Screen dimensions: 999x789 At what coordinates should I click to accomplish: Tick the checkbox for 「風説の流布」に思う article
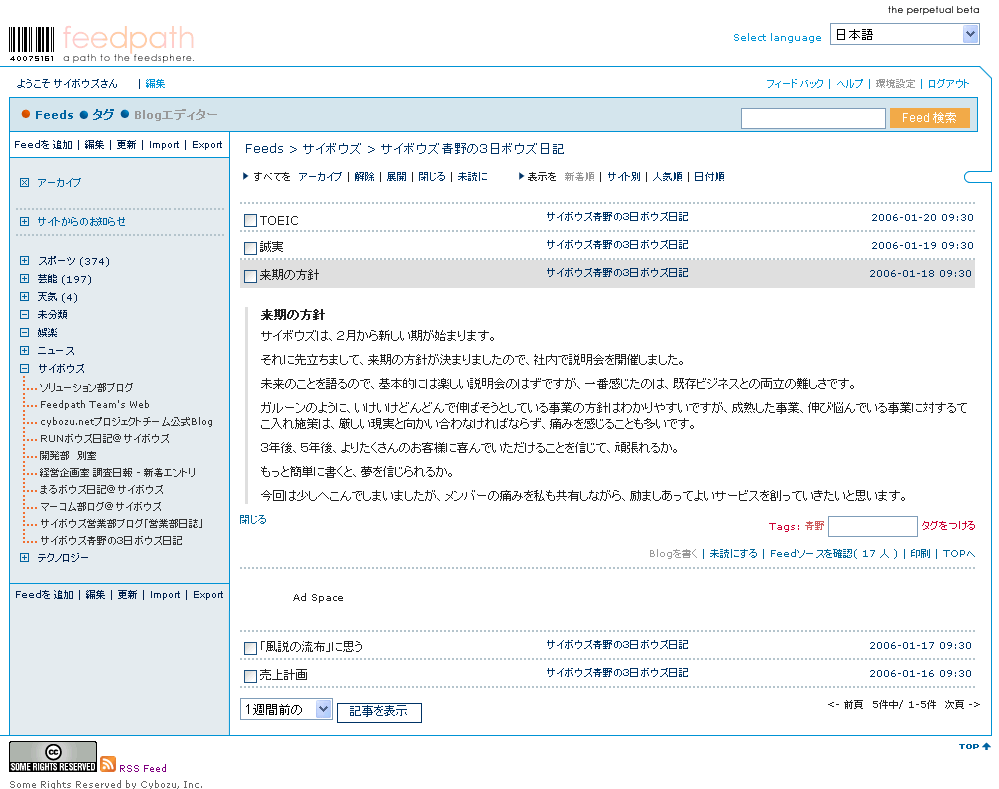tap(250, 648)
